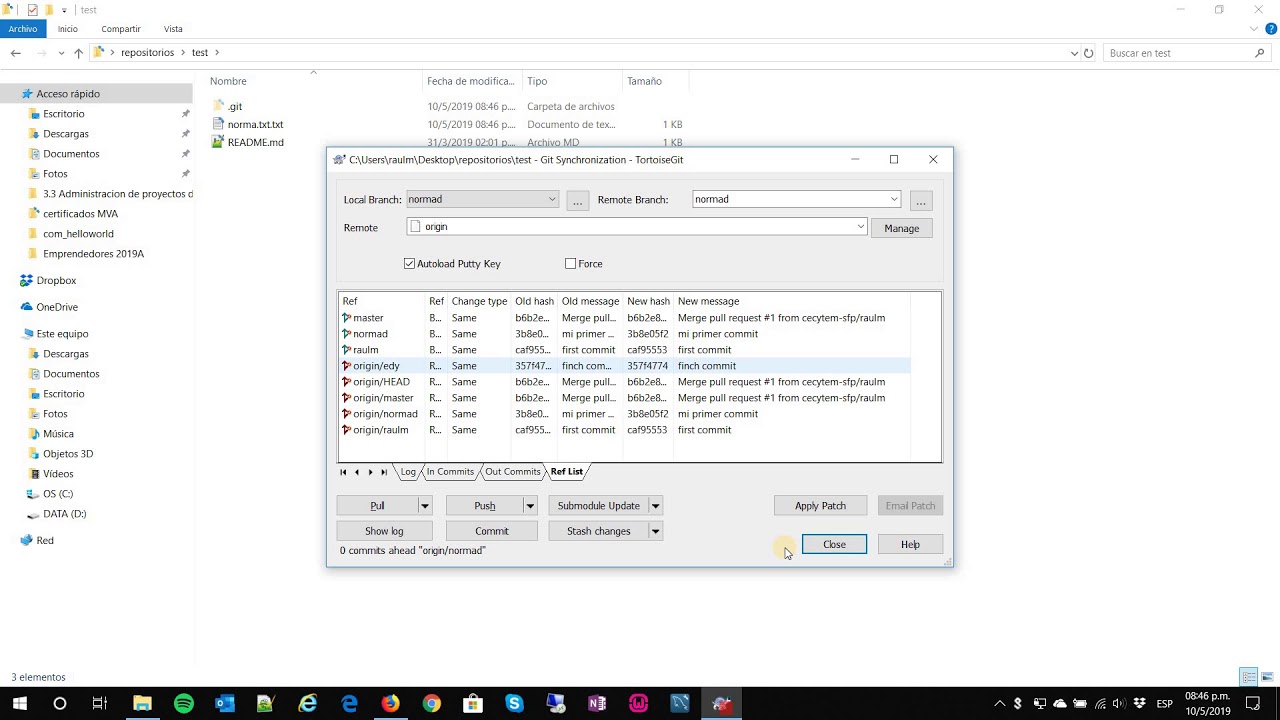Enable the Force checkbox

[x=570, y=264]
